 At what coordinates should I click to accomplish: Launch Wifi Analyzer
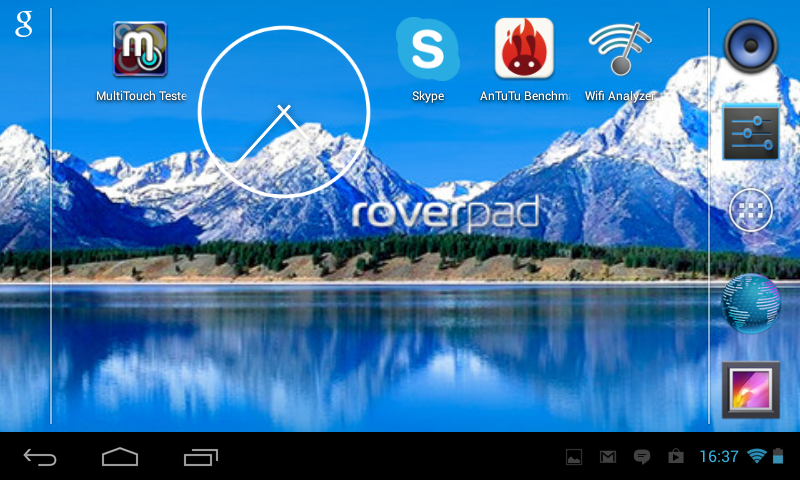[x=620, y=48]
